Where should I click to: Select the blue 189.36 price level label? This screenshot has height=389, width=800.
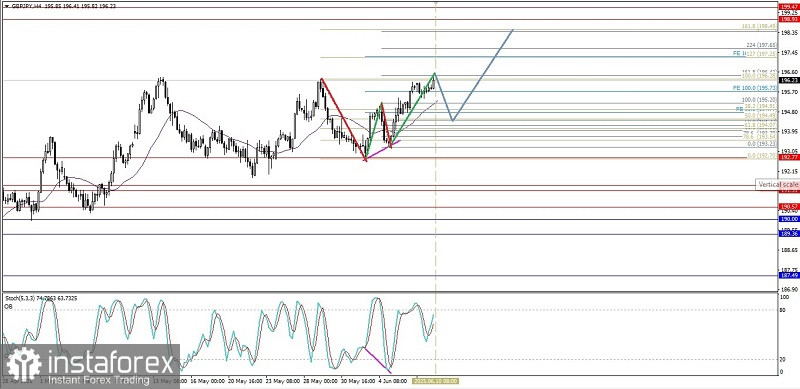(x=789, y=233)
